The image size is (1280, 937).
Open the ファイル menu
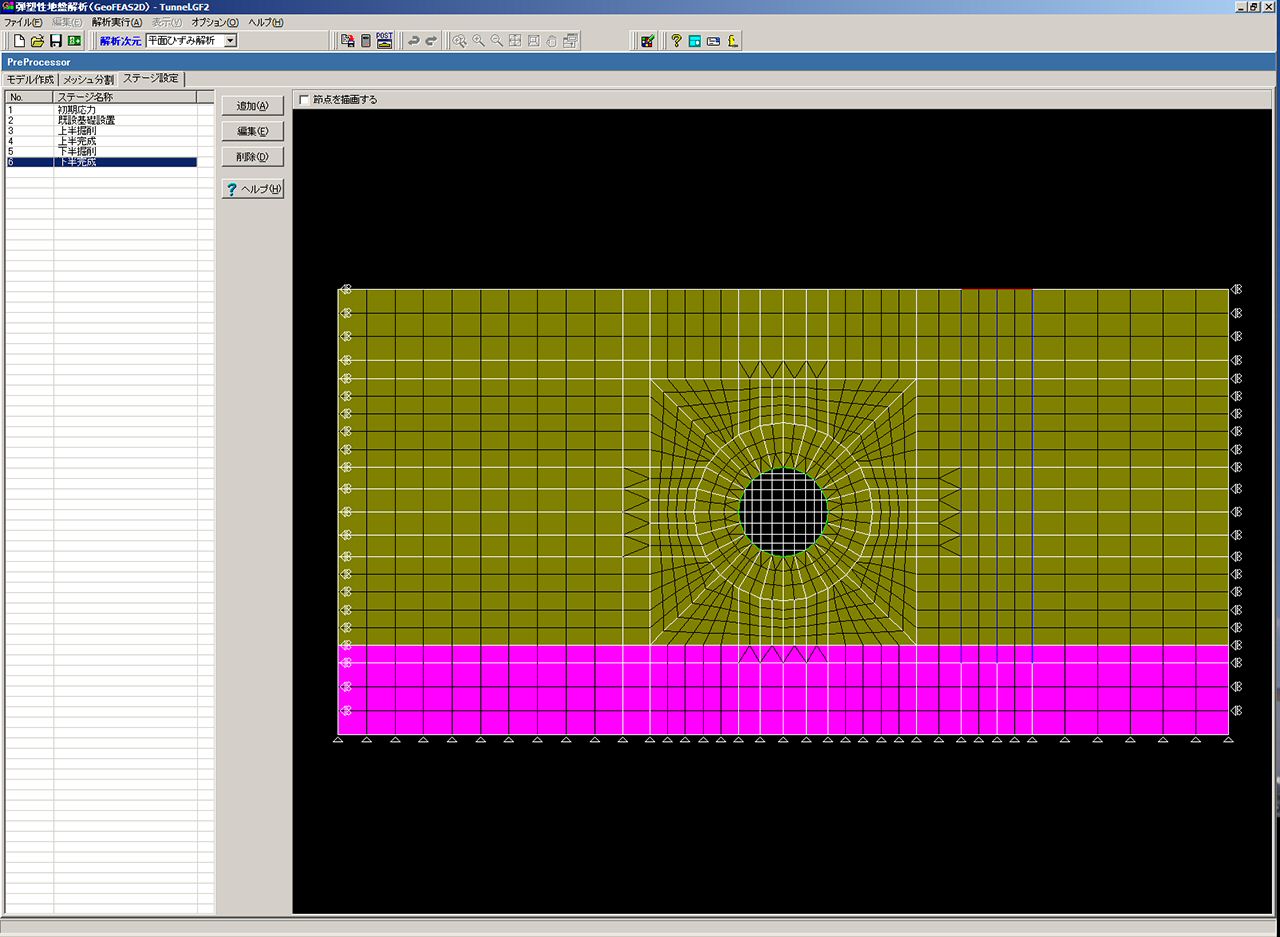(23, 22)
